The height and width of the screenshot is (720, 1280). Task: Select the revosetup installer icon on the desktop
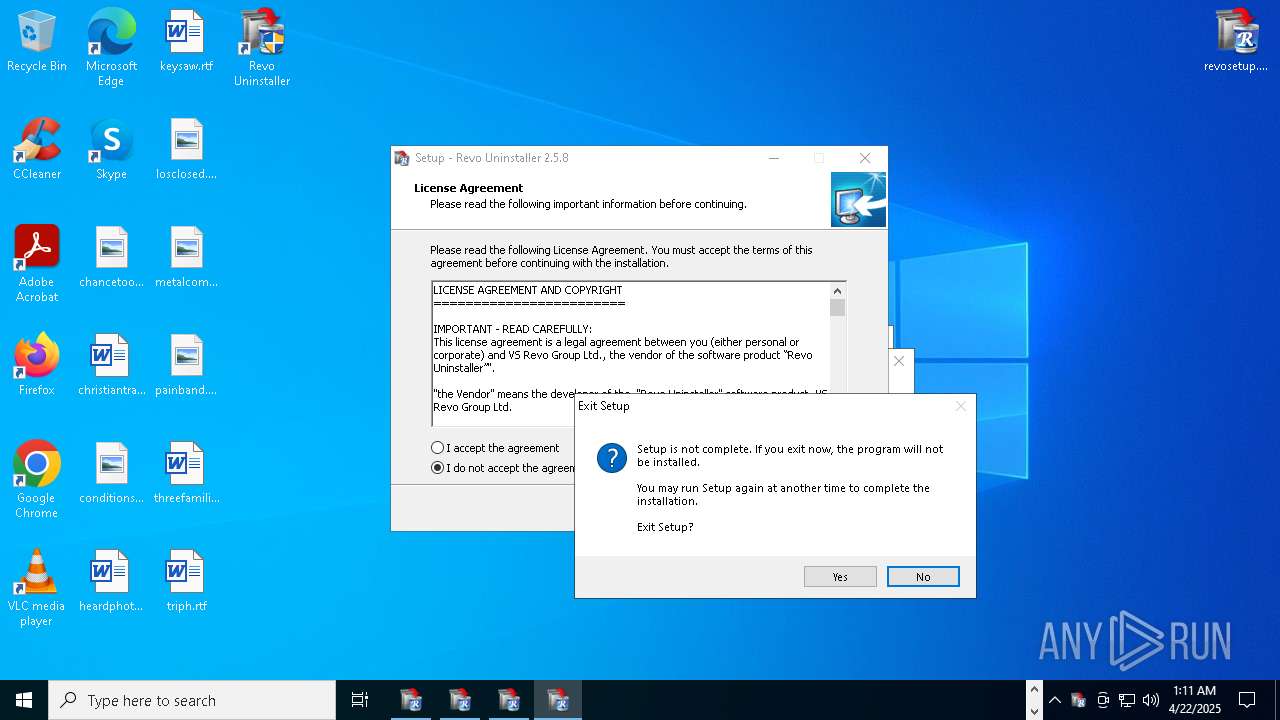[1236, 42]
